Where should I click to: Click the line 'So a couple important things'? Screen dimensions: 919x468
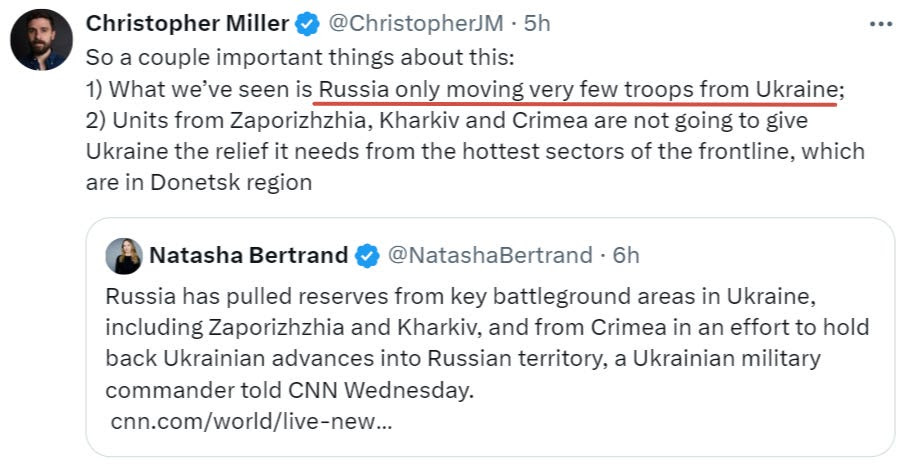300,58
